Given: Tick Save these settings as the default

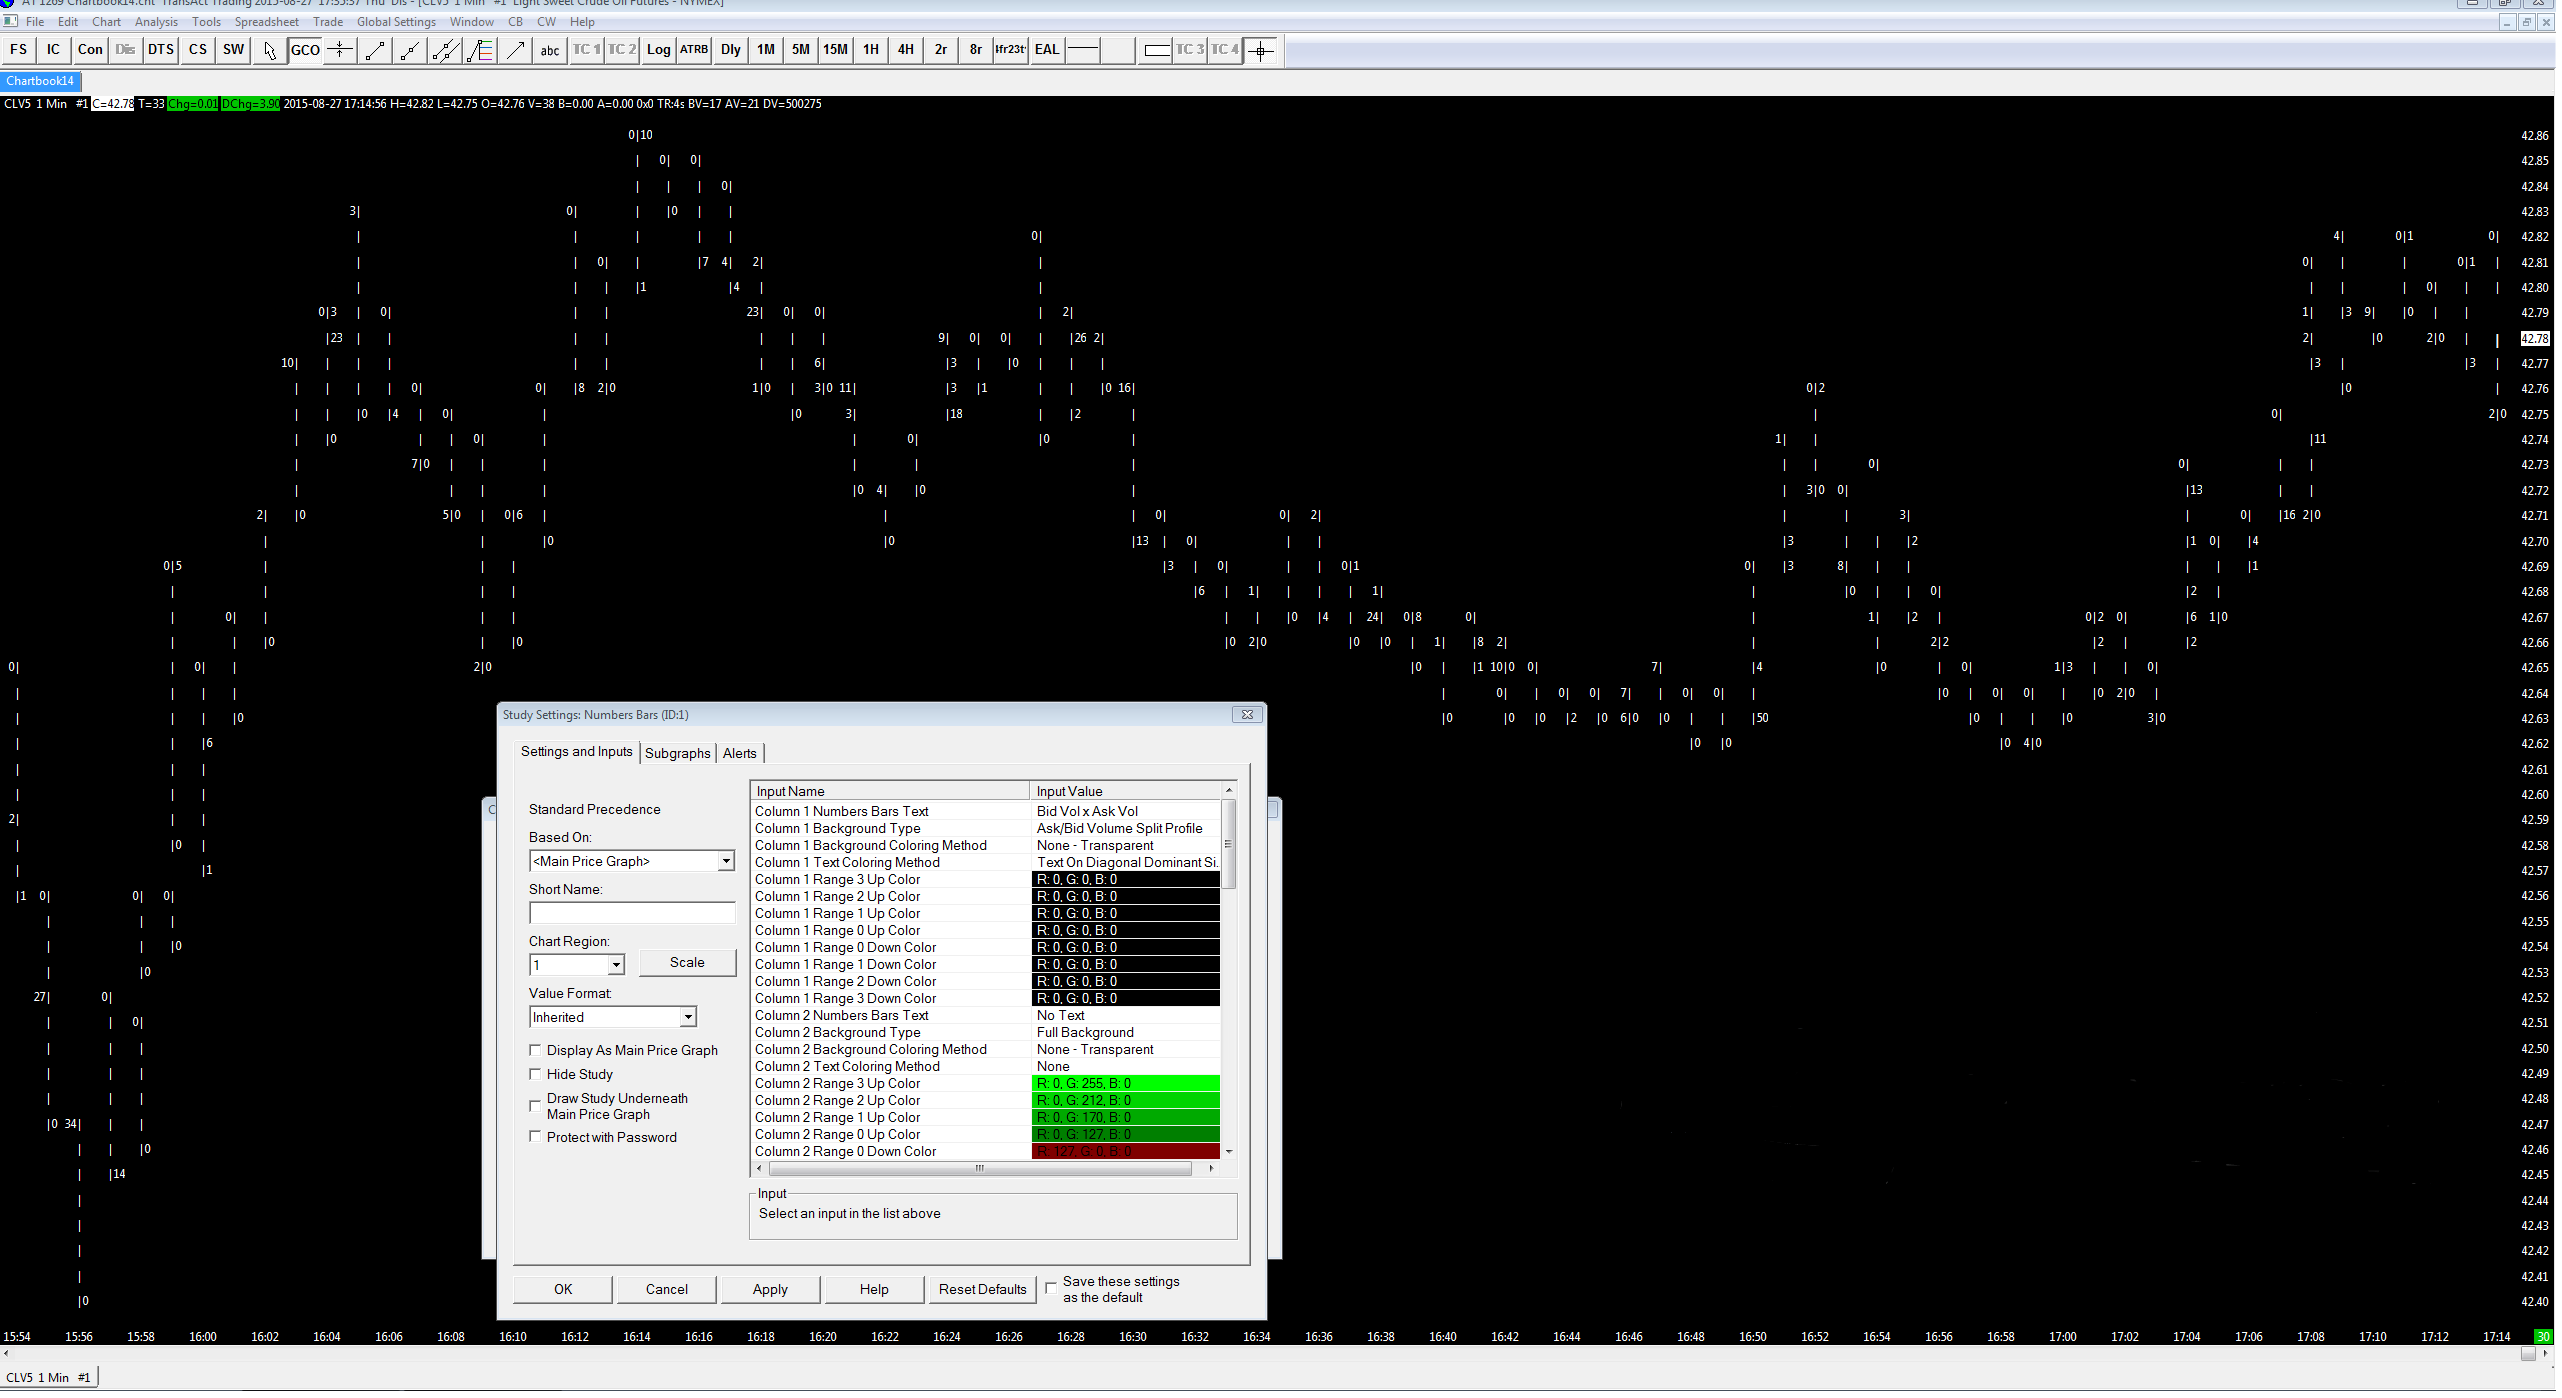Looking at the screenshot, I should (x=1053, y=1290).
